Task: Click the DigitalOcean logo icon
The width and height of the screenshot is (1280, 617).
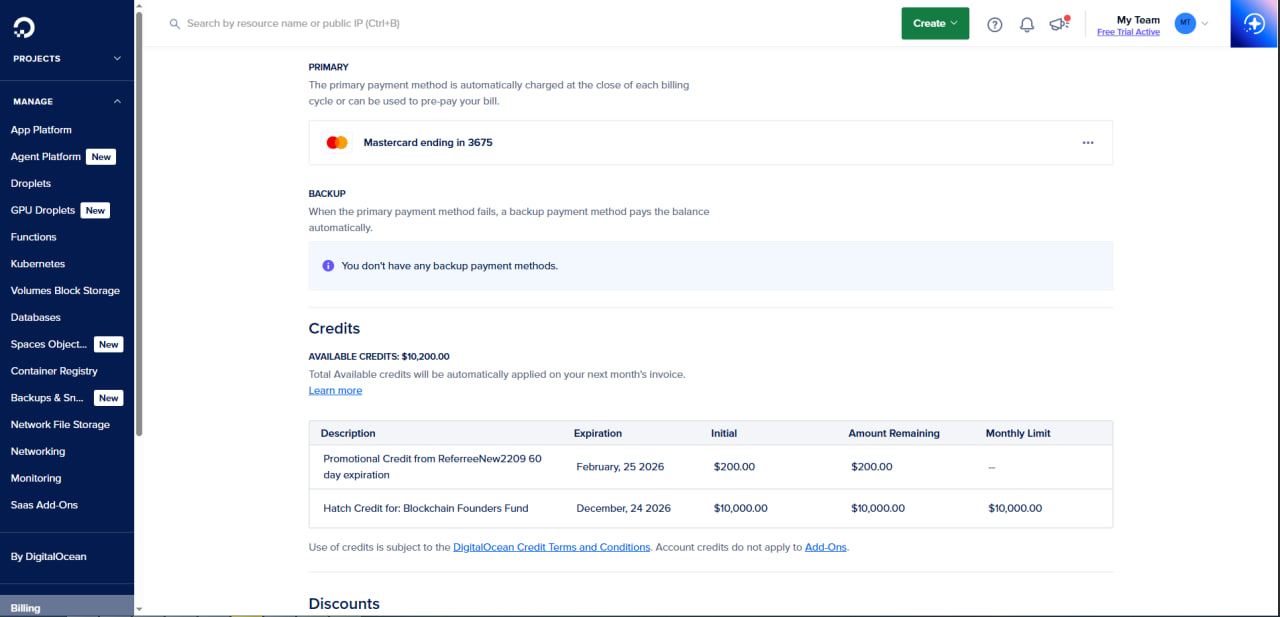Action: 22,24
